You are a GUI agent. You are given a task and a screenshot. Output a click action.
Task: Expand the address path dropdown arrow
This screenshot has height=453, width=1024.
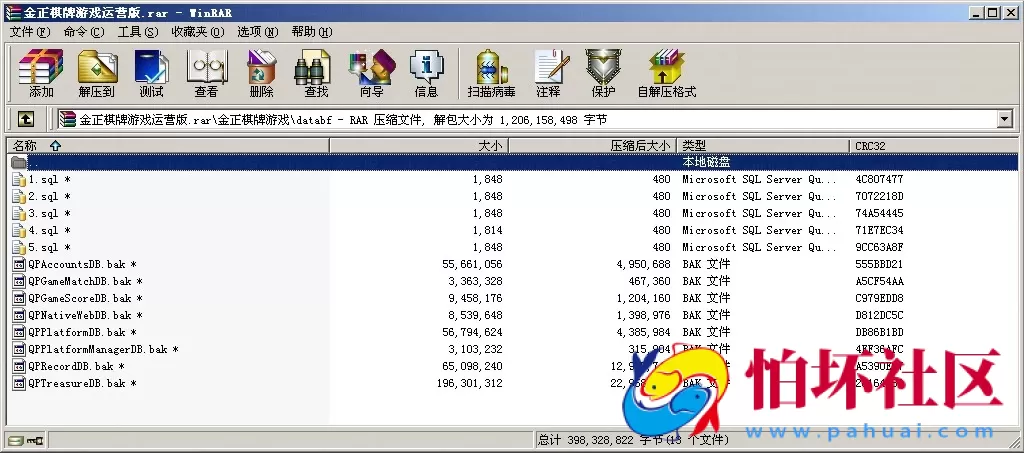click(1004, 119)
